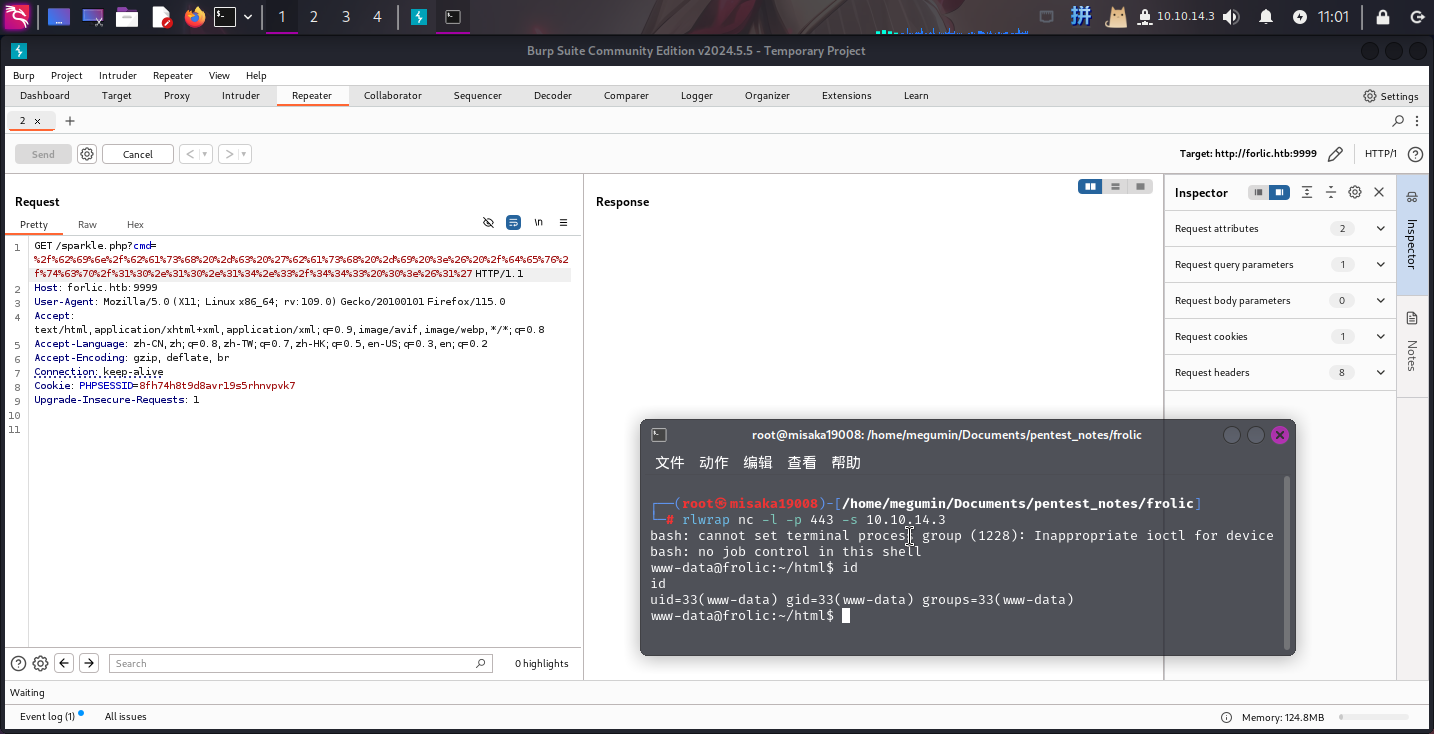The image size is (1434, 734).
Task: Open terminal 编辑 menu
Action: (758, 463)
